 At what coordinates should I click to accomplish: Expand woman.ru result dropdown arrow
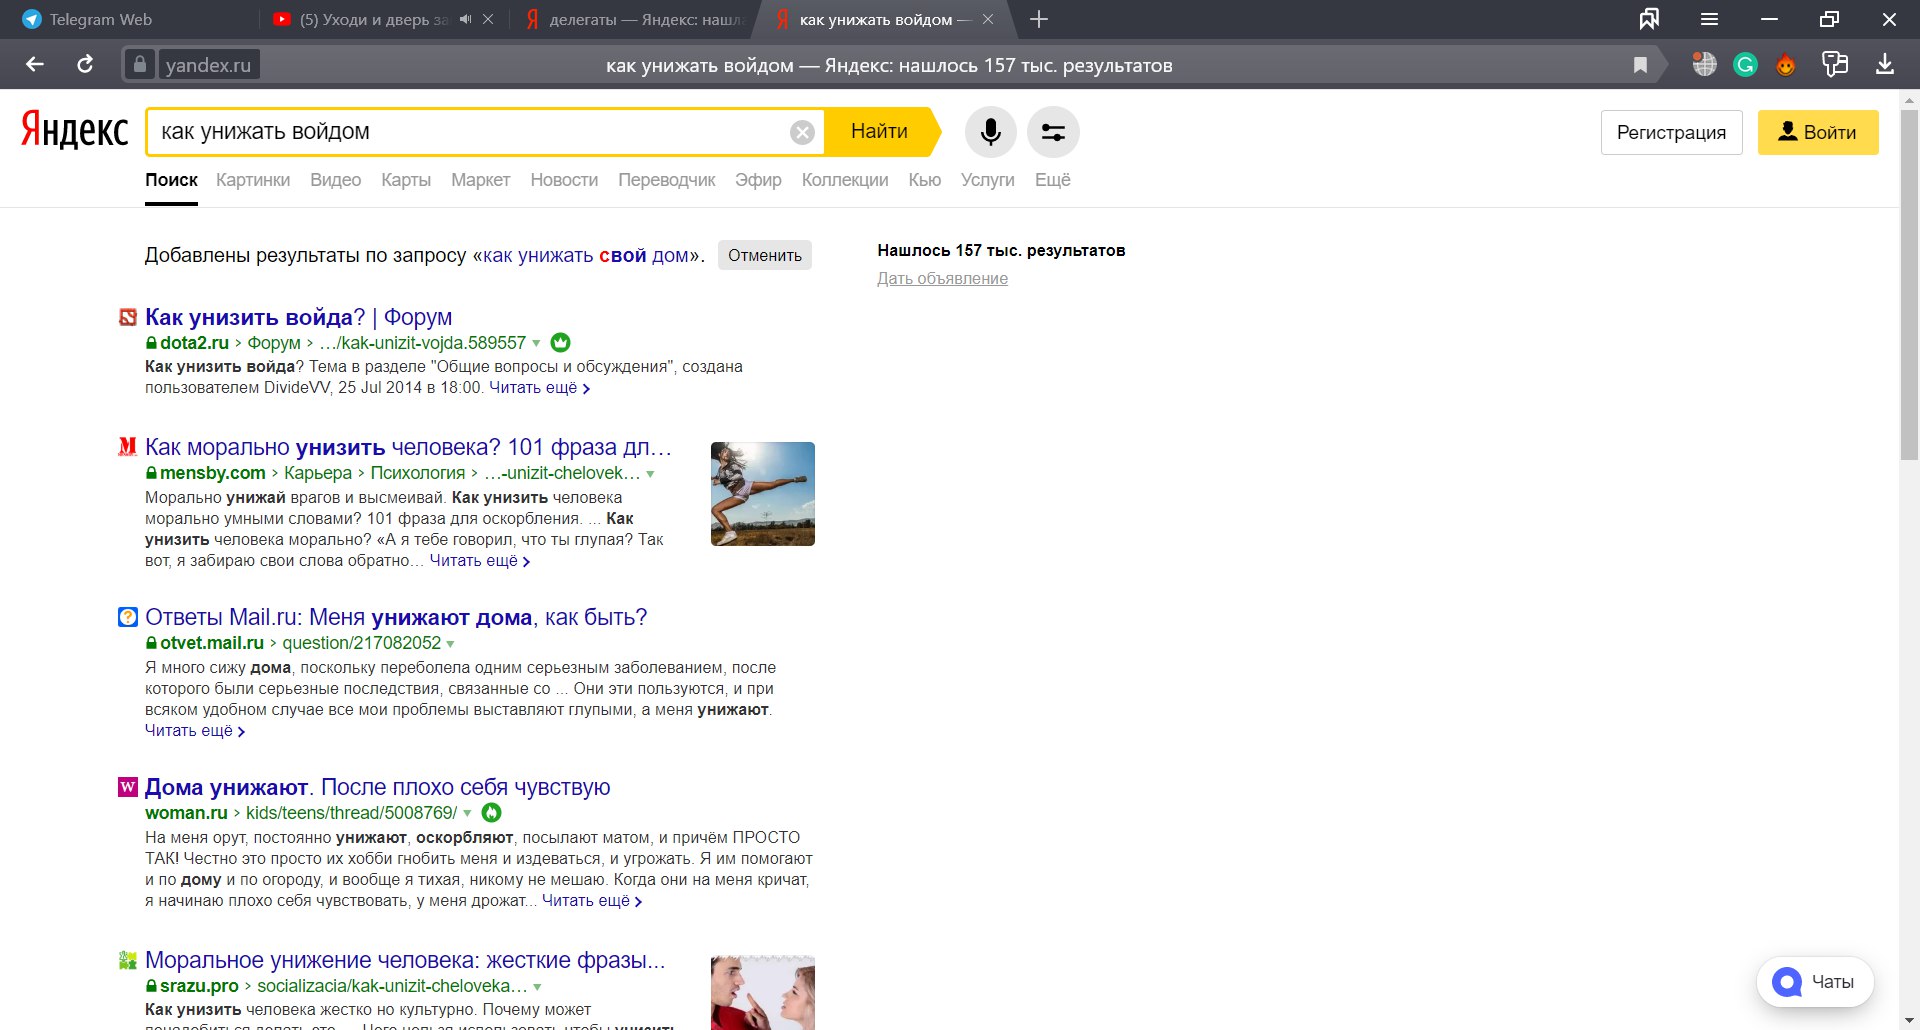(467, 814)
